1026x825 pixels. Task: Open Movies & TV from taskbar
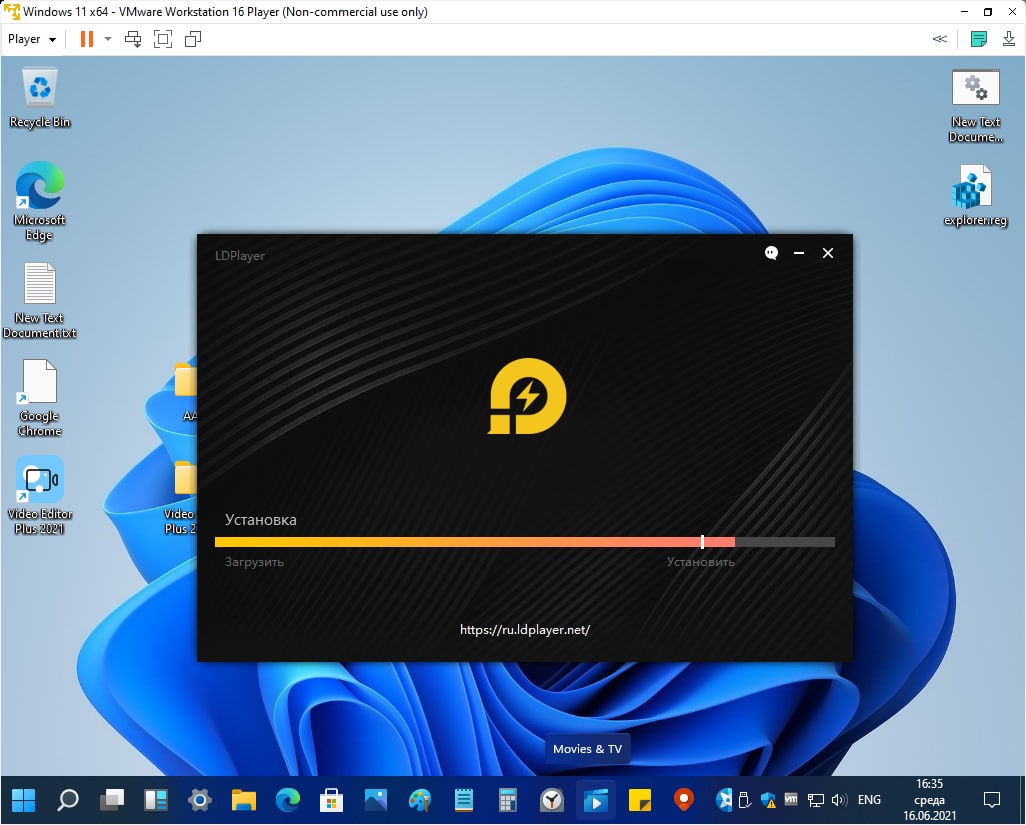(x=595, y=799)
